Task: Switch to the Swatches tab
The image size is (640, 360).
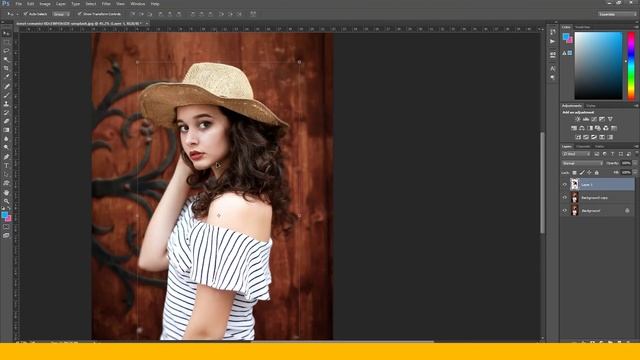Action: tap(582, 27)
